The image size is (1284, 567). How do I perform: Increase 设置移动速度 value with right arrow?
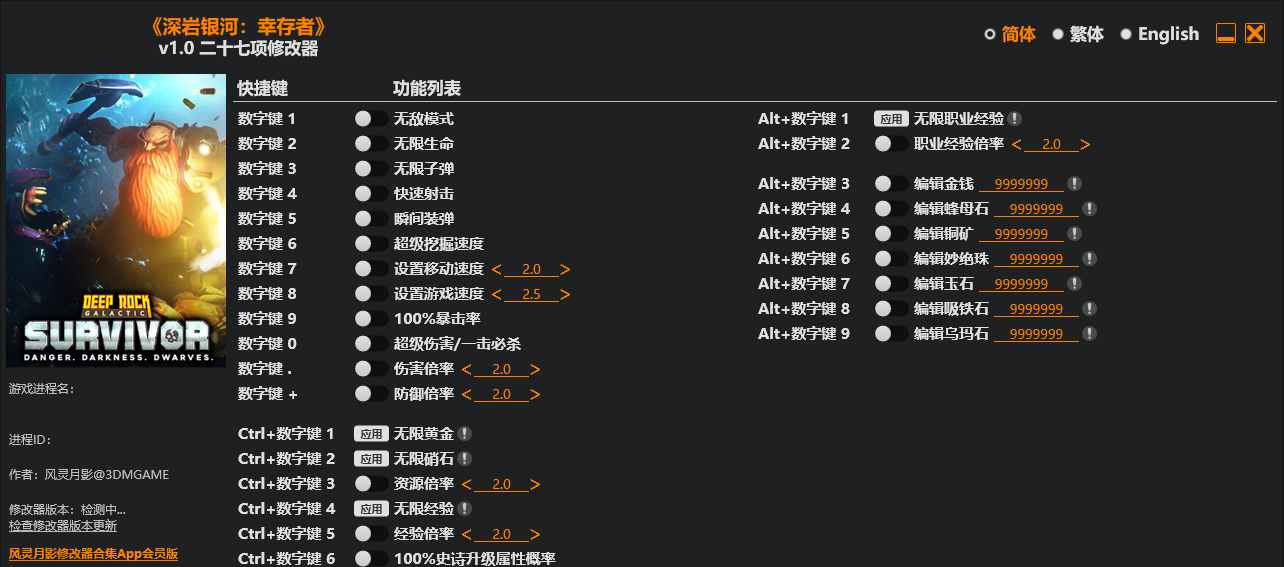pyautogui.click(x=565, y=269)
